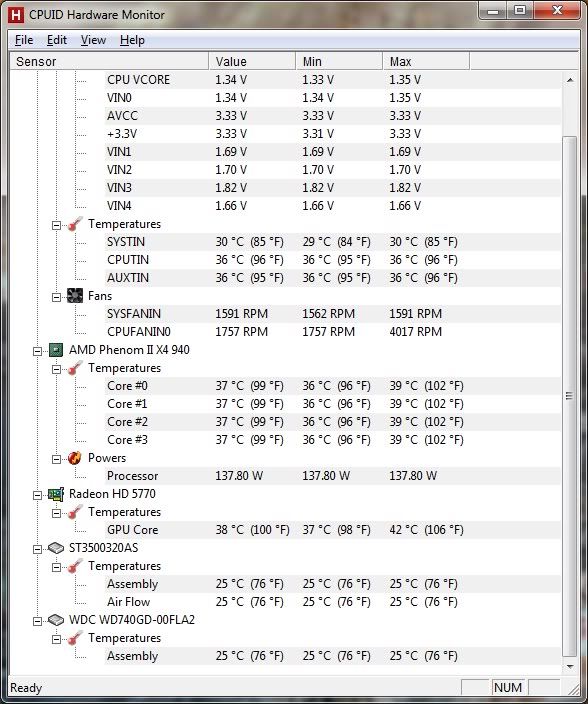This screenshot has height=704, width=588.
Task: Click thermometer icon under WDC WD740GD-00FLA2
Action: point(75,638)
